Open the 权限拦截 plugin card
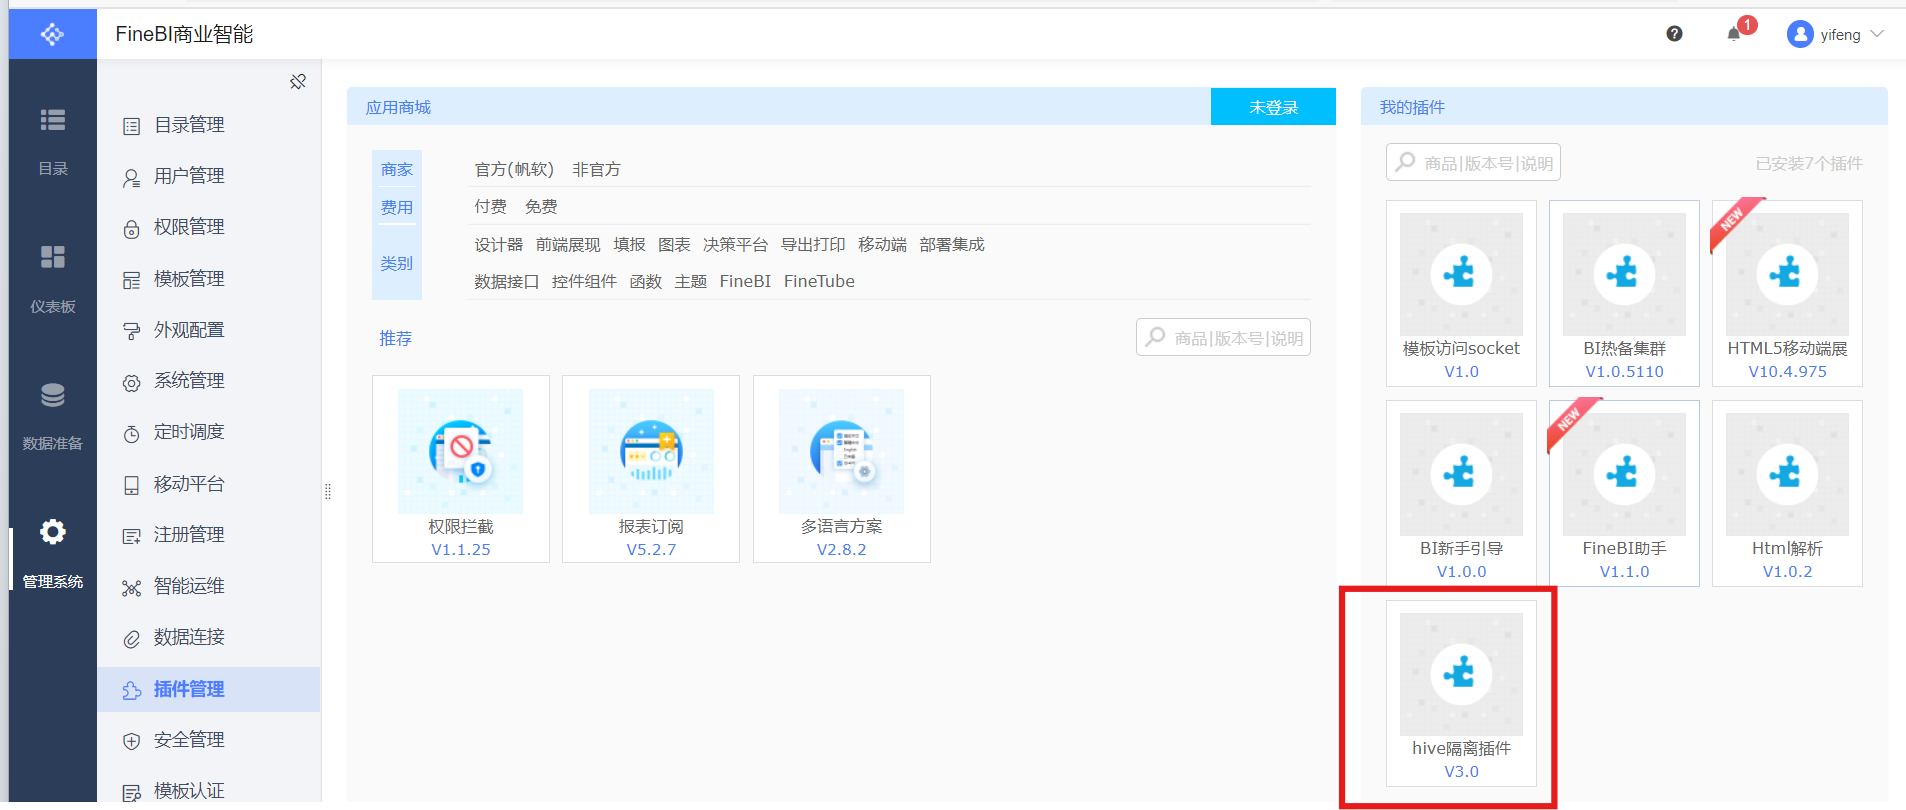Image resolution: width=1906 pixels, height=810 pixels. (x=461, y=469)
